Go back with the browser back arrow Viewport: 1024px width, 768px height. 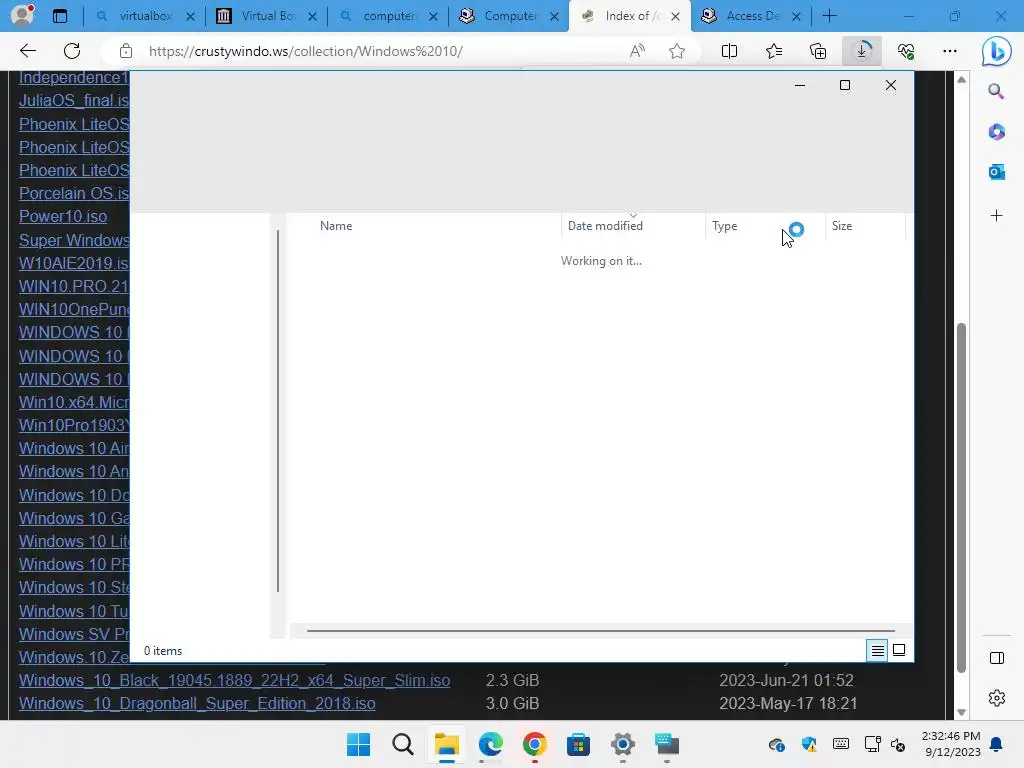pos(27,51)
